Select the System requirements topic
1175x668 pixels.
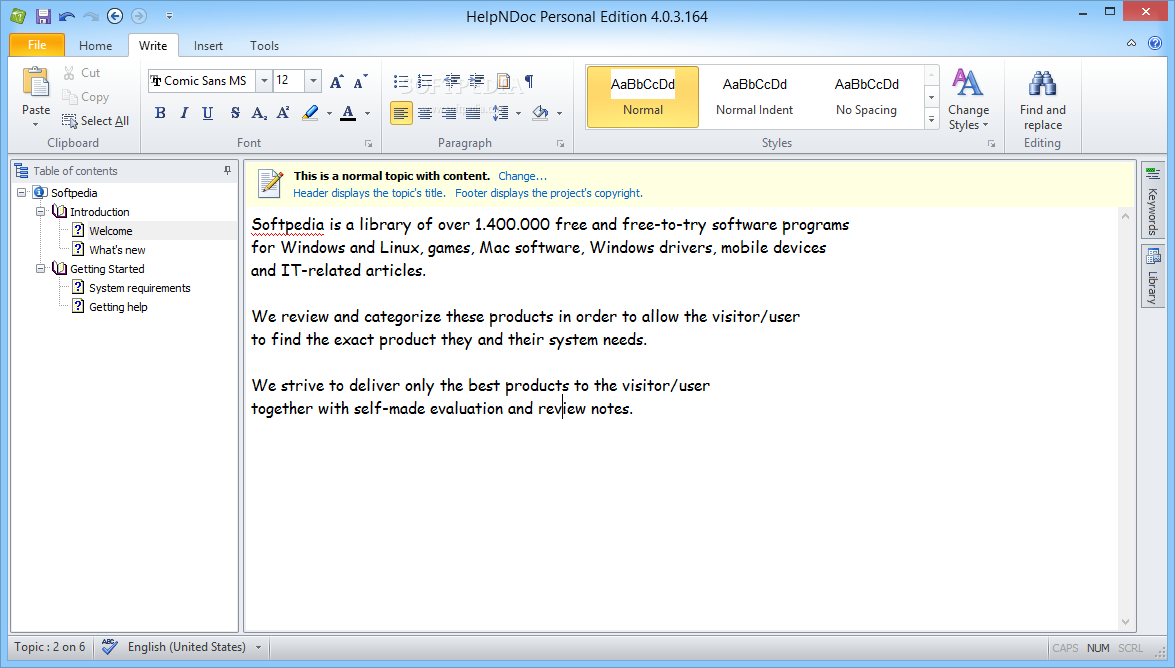pos(139,288)
